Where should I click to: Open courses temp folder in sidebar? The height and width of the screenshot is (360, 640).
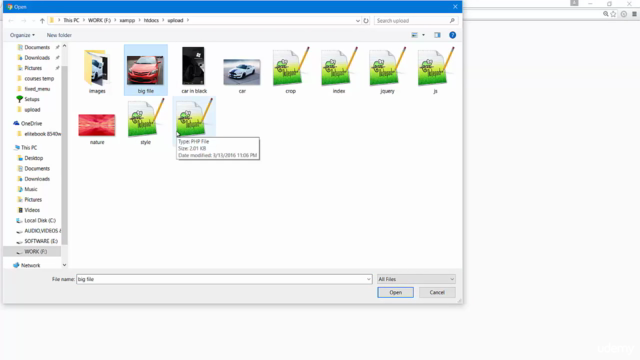[x=39, y=78]
